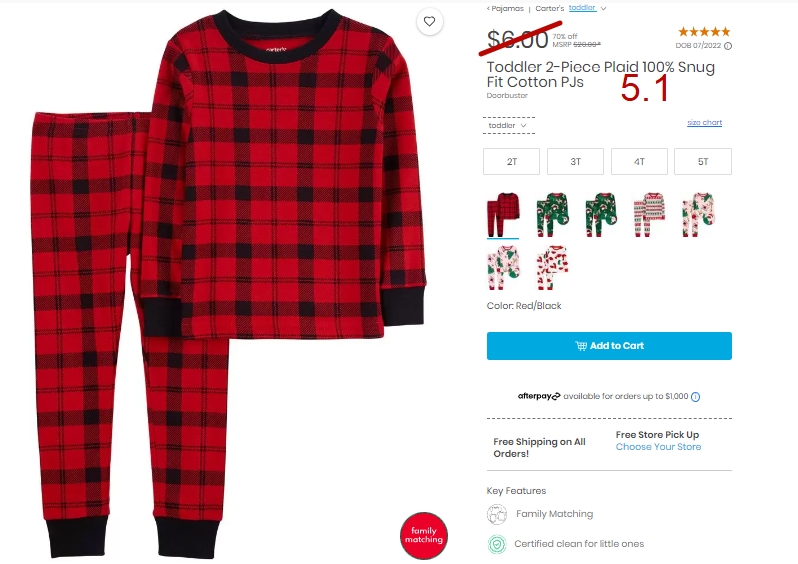This screenshot has width=798, height=564.
Task: Expand the toddler size-range dropdown
Action: pyautogui.click(x=508, y=125)
